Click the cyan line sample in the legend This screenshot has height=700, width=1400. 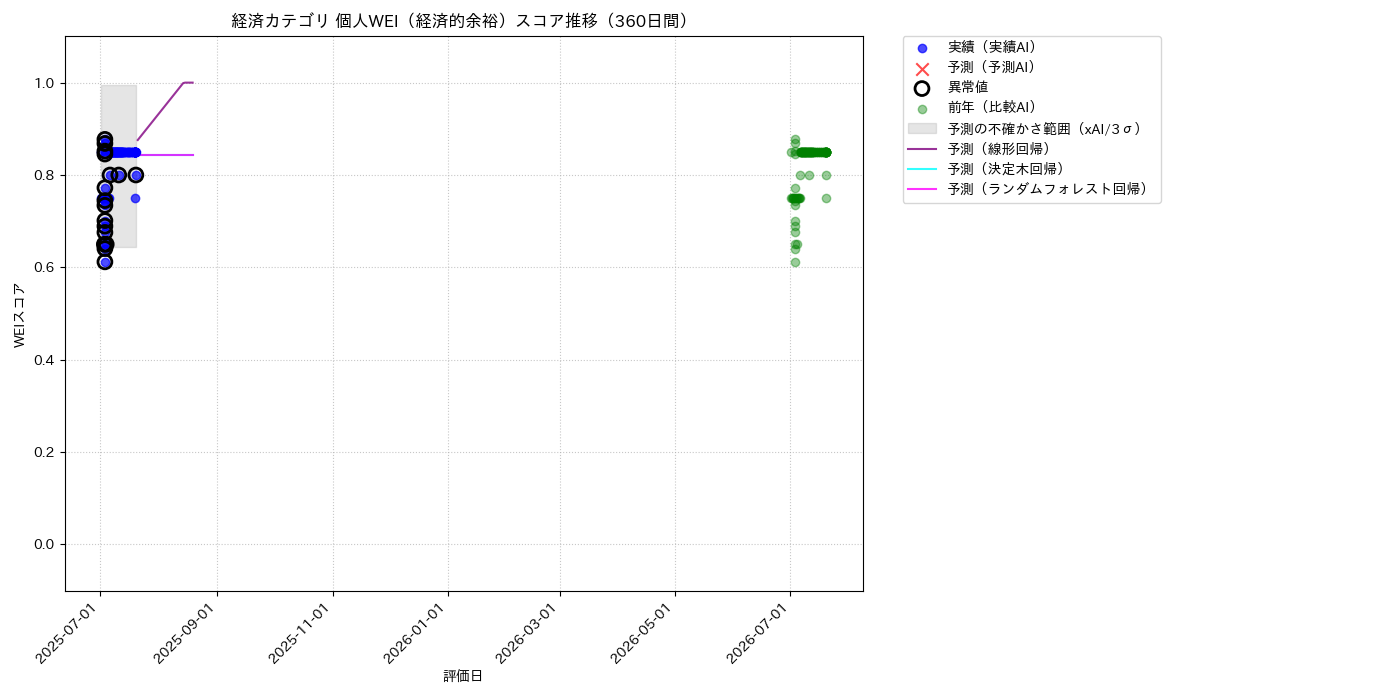(x=922, y=168)
